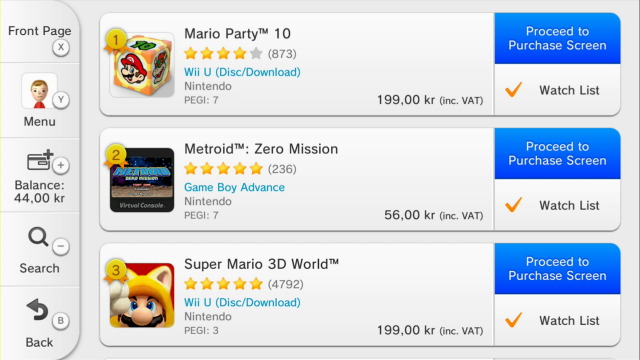Viewport: 640px width, 360px height.
Task: Toggle Watch List for Super Mario 3D World
Action: pyautogui.click(x=557, y=320)
